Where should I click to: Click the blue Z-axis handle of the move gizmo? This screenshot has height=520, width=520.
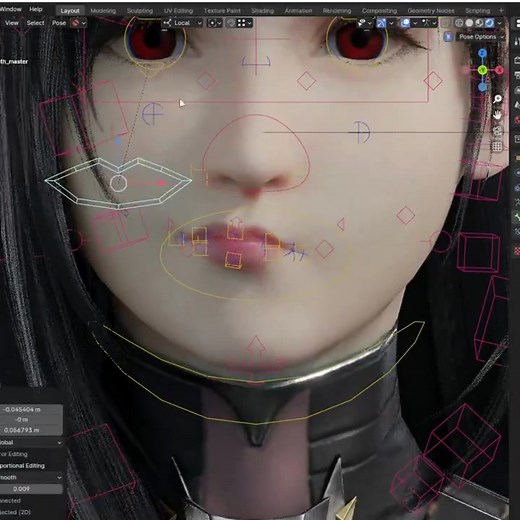118,141
